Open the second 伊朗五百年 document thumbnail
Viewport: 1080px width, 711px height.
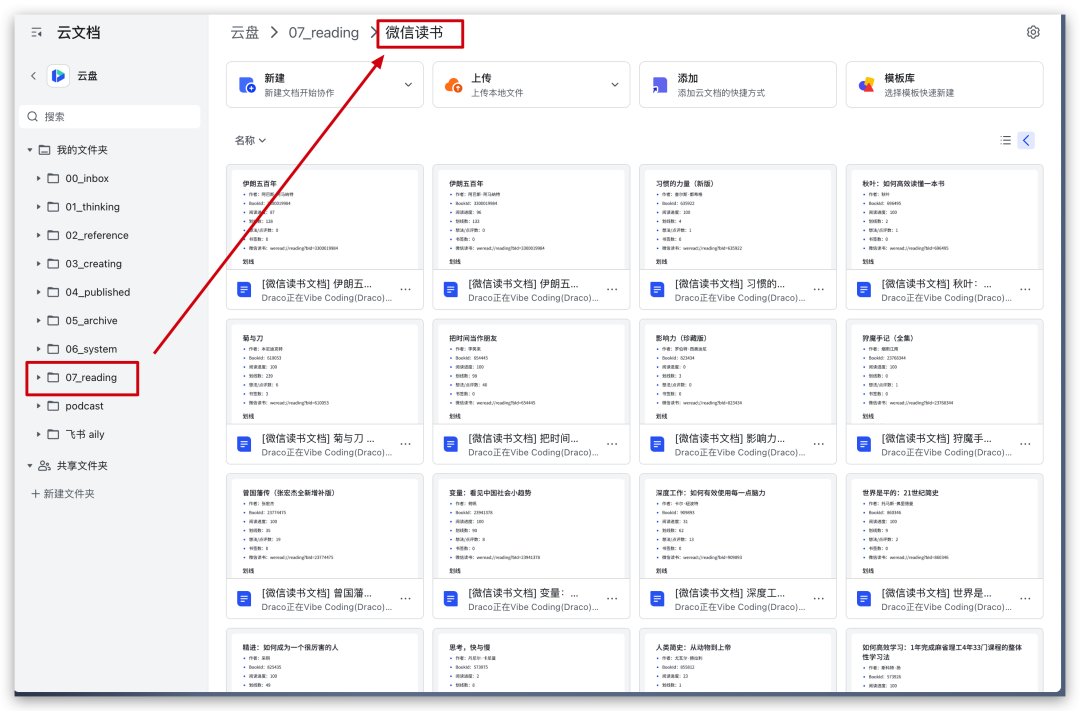tap(531, 218)
